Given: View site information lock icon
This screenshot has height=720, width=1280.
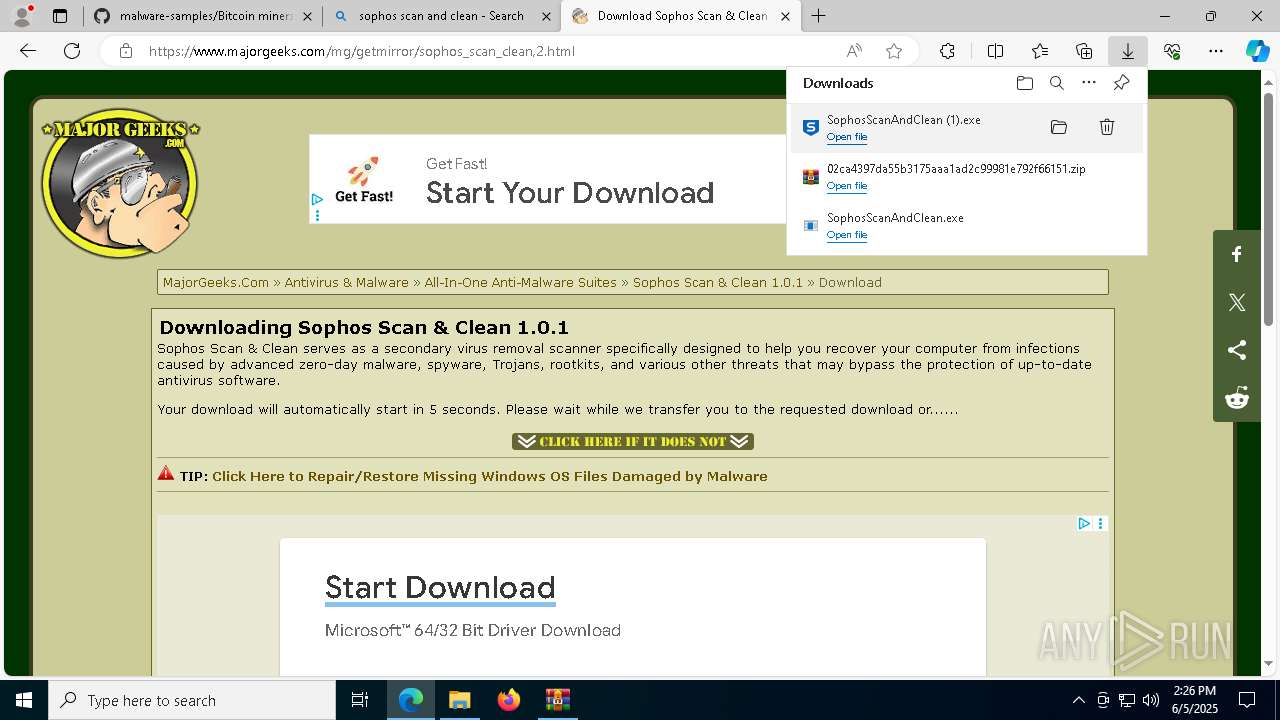Looking at the screenshot, I should [126, 51].
